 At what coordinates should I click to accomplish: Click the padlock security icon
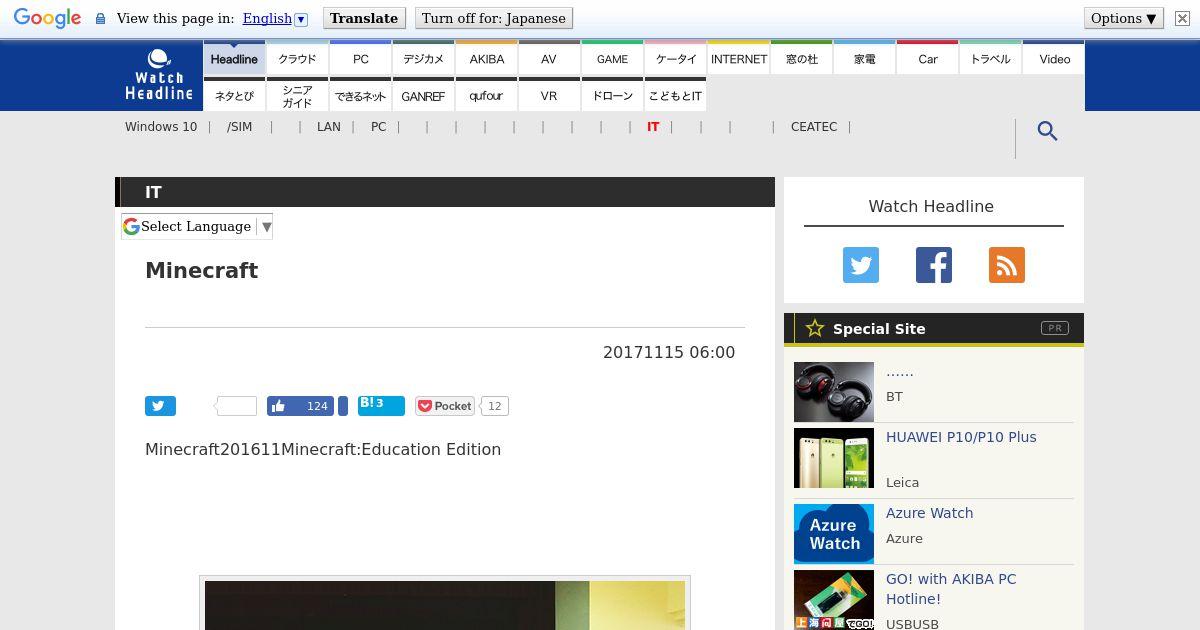pos(100,19)
